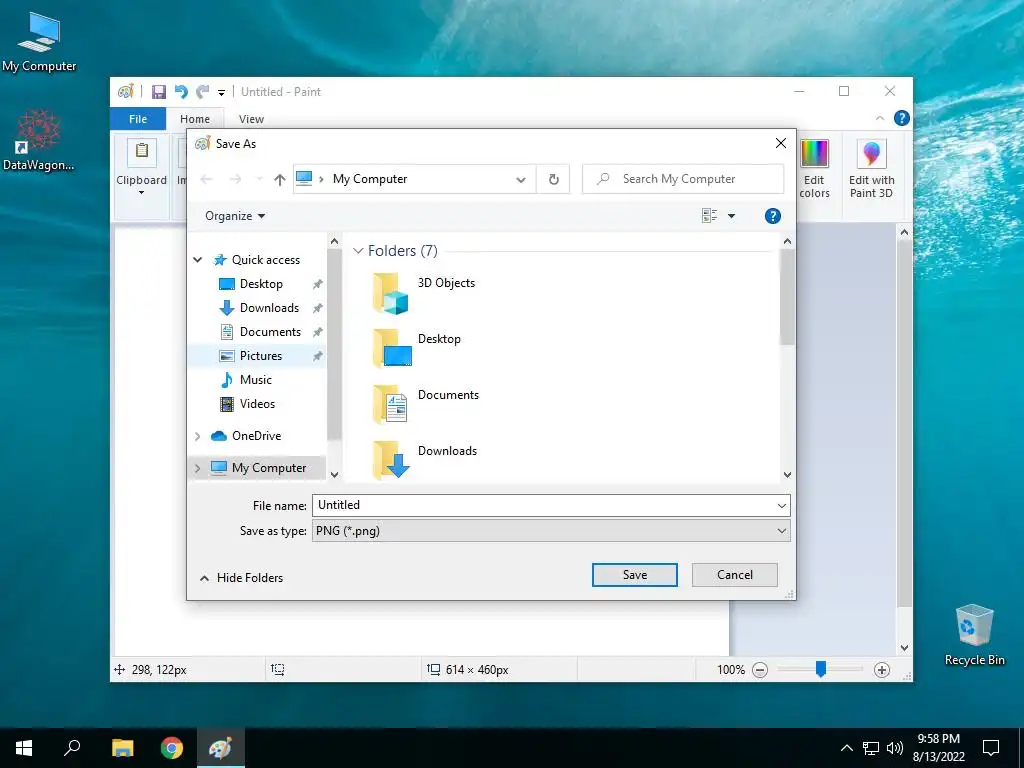
Task: Select Music in the navigation pane
Action: [255, 380]
